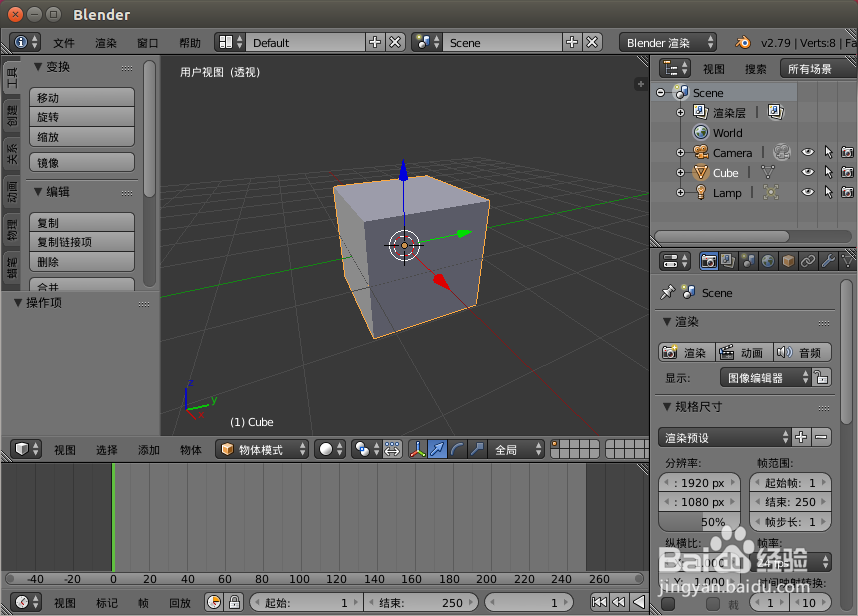The width and height of the screenshot is (858, 616).
Task: Open the Blender 渲染 engine dropdown
Action: point(668,42)
